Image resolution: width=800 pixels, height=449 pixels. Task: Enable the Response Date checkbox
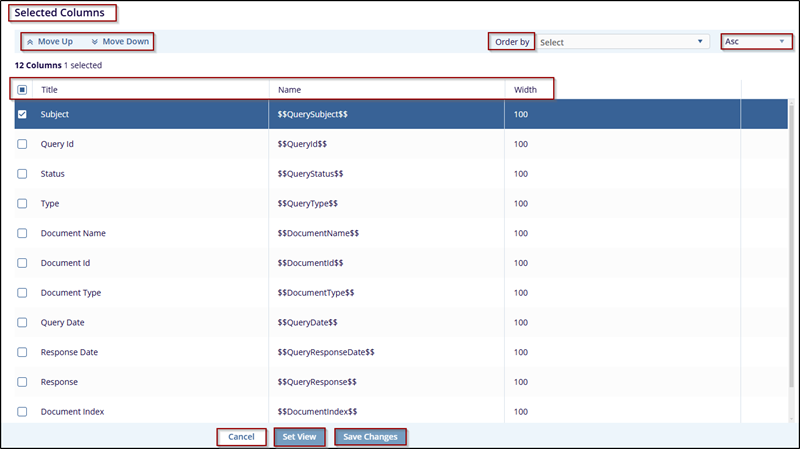23,352
